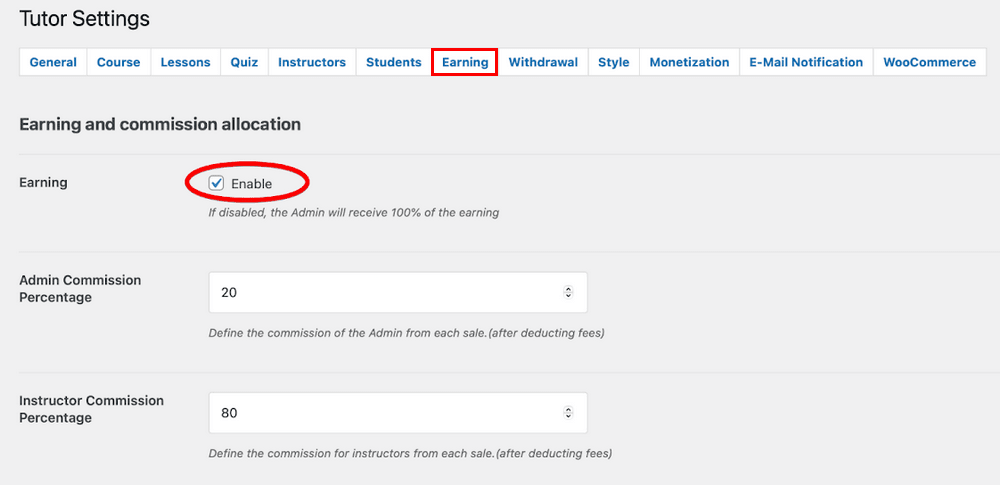
Task: Open the Monetization tab
Action: click(x=689, y=62)
